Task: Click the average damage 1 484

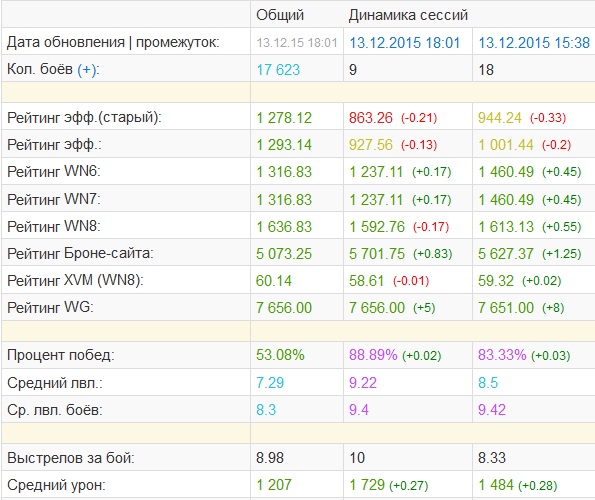Action: 496,485
